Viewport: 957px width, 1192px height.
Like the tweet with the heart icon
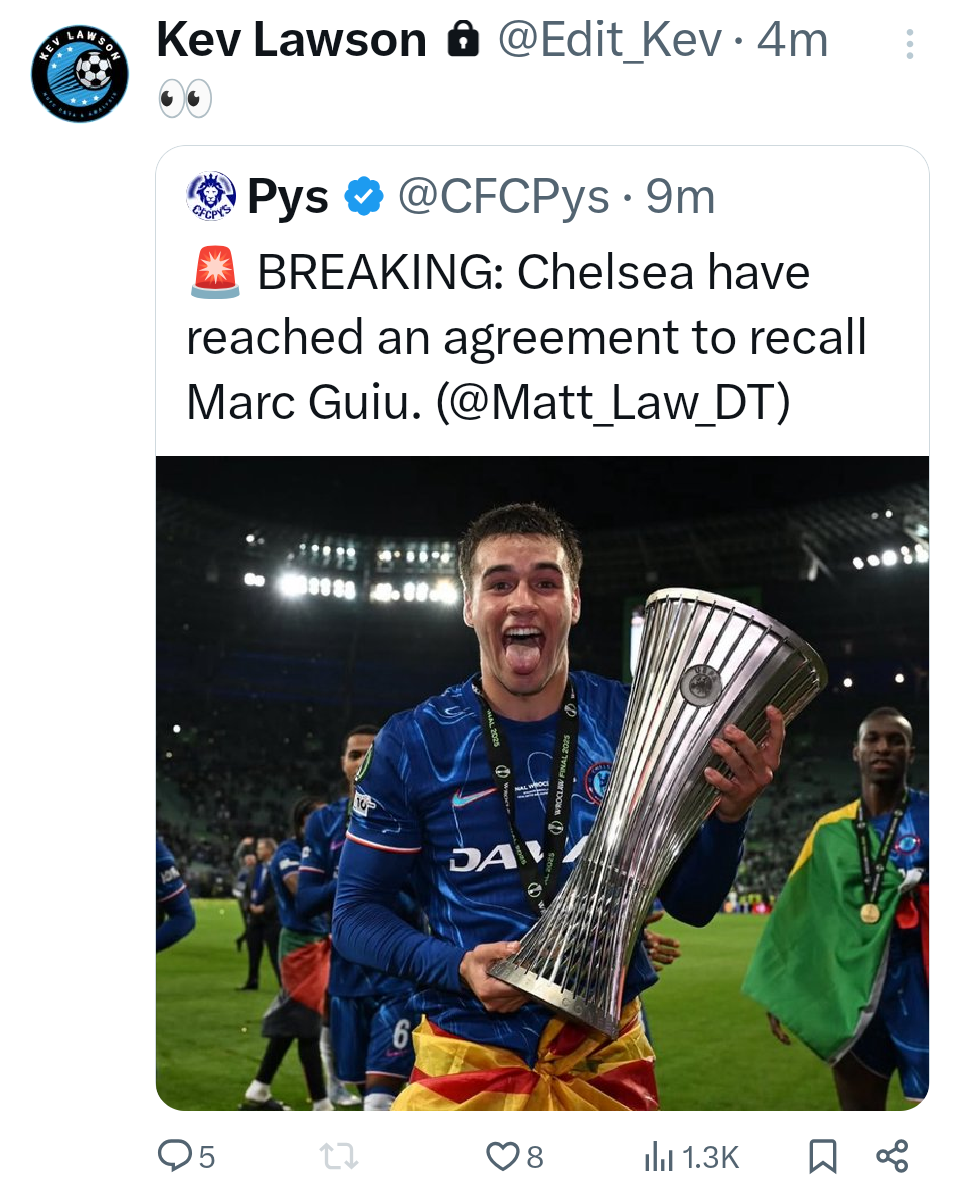(501, 1157)
